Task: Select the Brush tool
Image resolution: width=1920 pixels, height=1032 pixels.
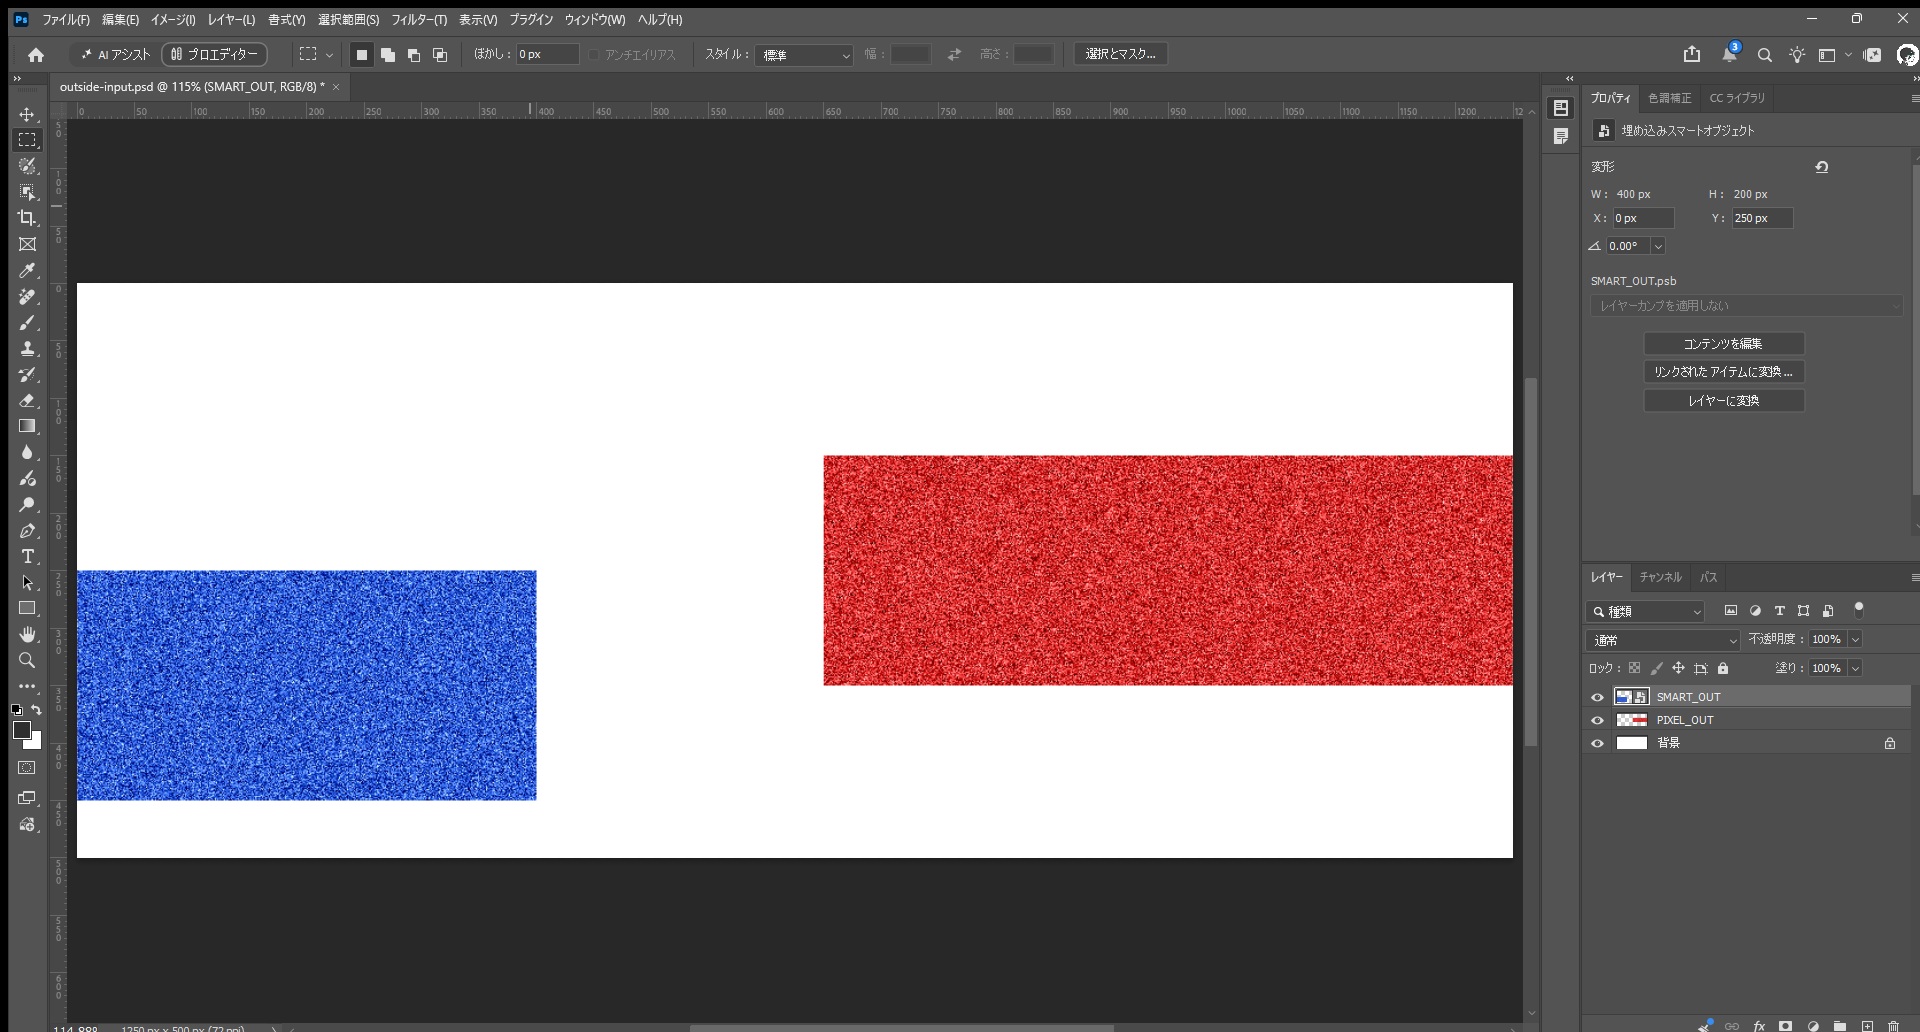Action: (x=27, y=322)
